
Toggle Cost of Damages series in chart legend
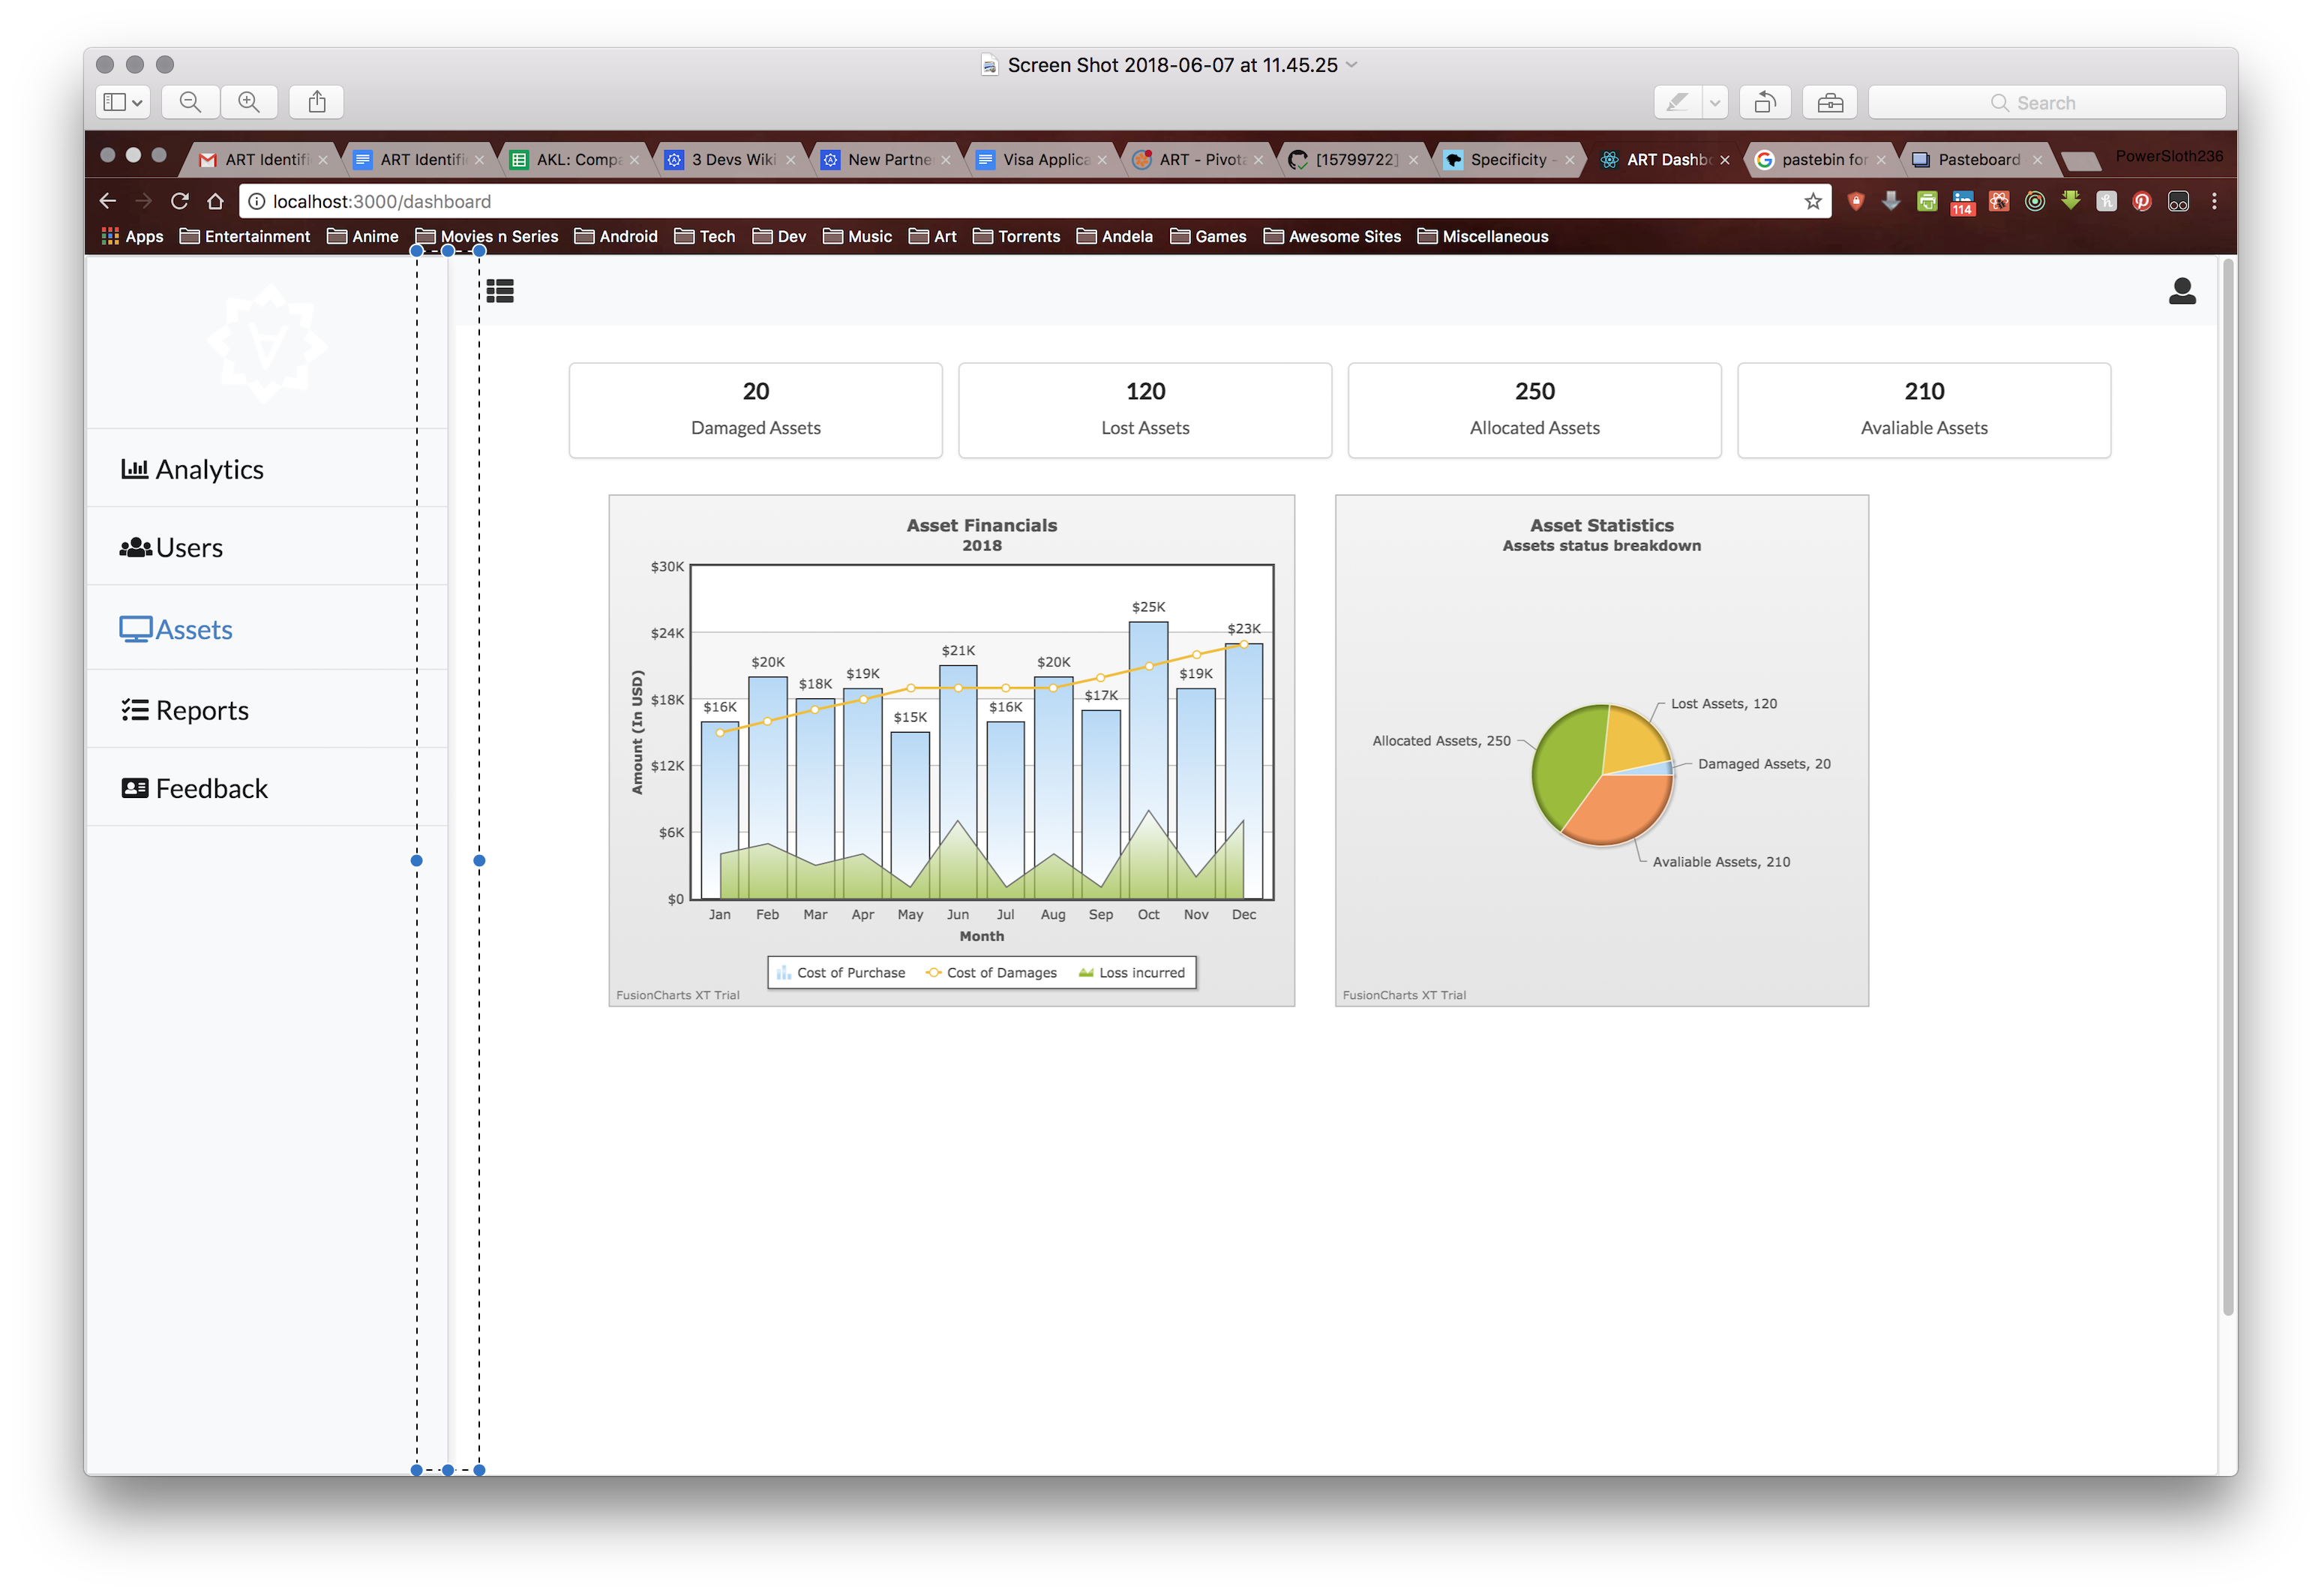click(991, 972)
